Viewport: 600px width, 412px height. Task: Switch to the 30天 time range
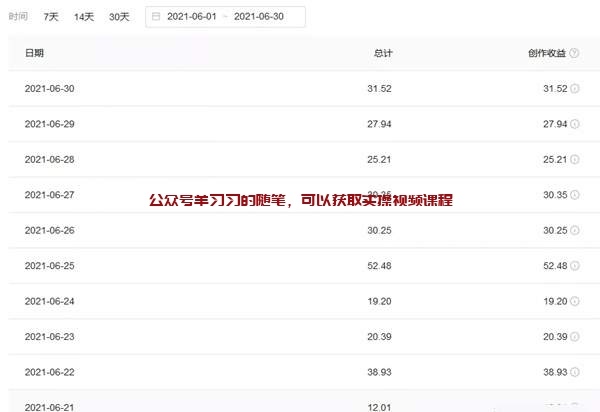tap(119, 17)
